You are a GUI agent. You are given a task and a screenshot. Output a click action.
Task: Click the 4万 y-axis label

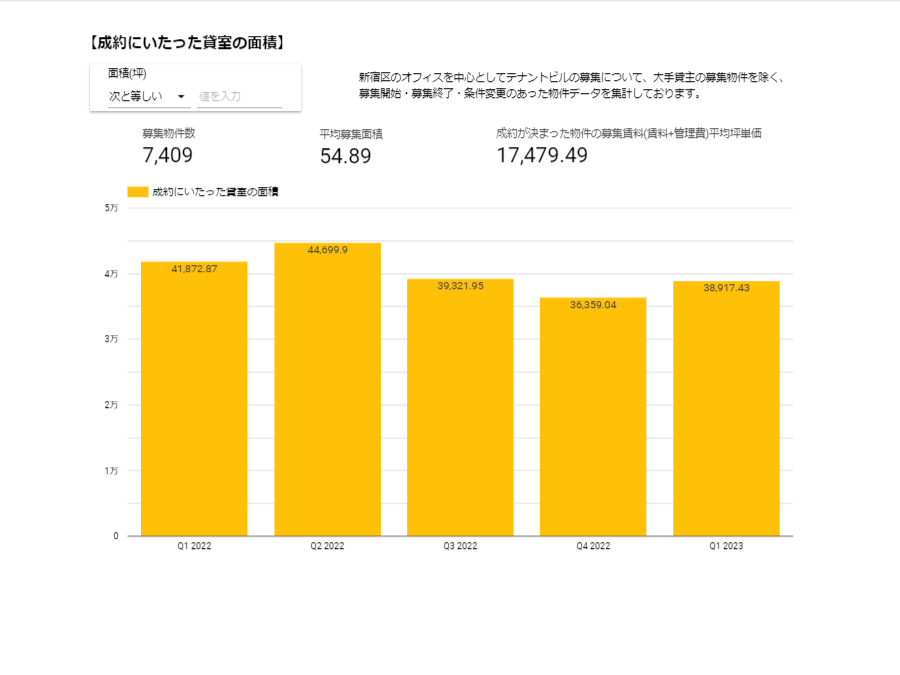[111, 274]
